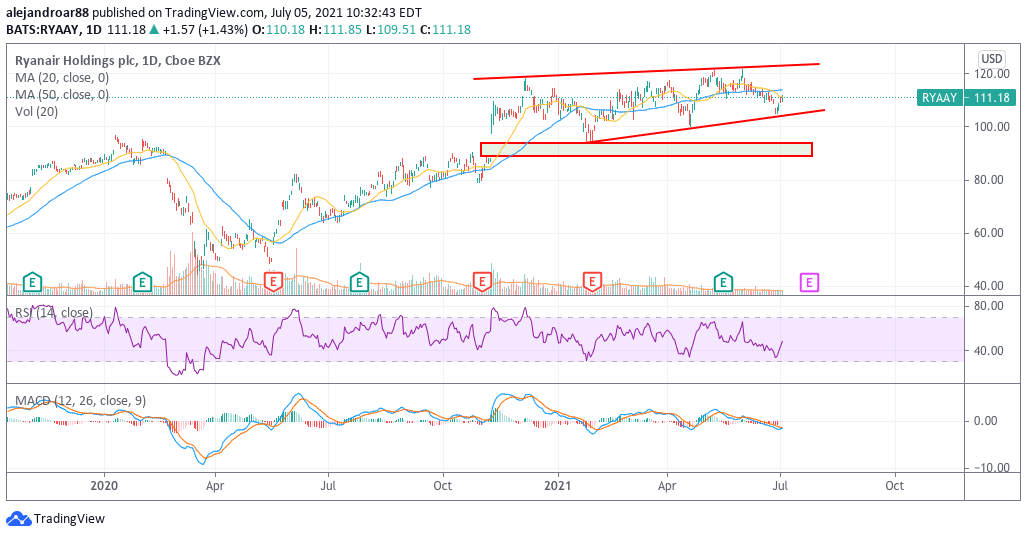Select the +1.57 (+1.43%) change text
Viewport: 1027px width, 537px height.
pyautogui.click(x=205, y=29)
